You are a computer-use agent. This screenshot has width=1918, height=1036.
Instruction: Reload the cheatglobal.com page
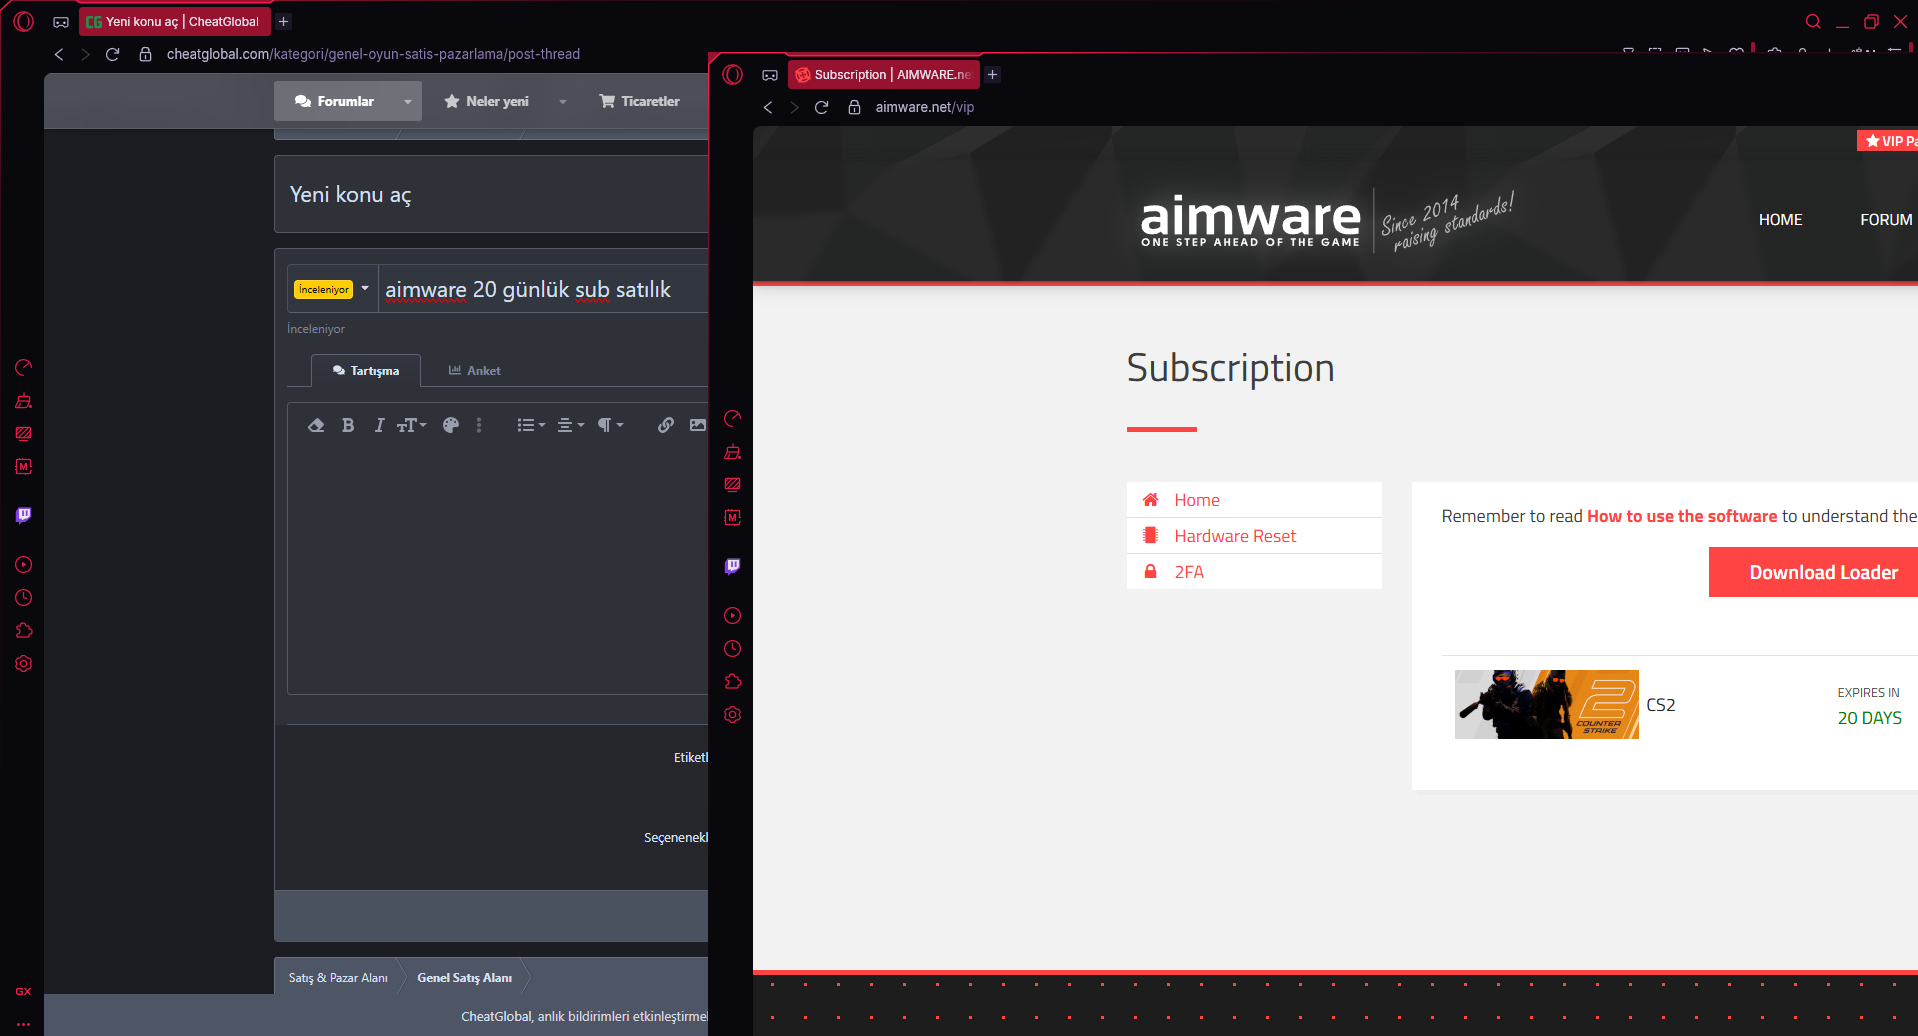click(113, 54)
